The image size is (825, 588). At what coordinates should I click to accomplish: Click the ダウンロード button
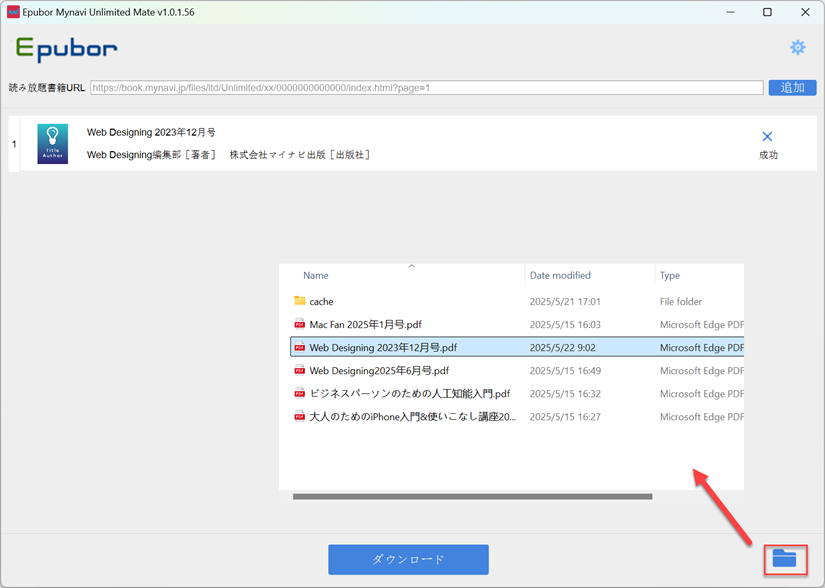[x=408, y=559]
